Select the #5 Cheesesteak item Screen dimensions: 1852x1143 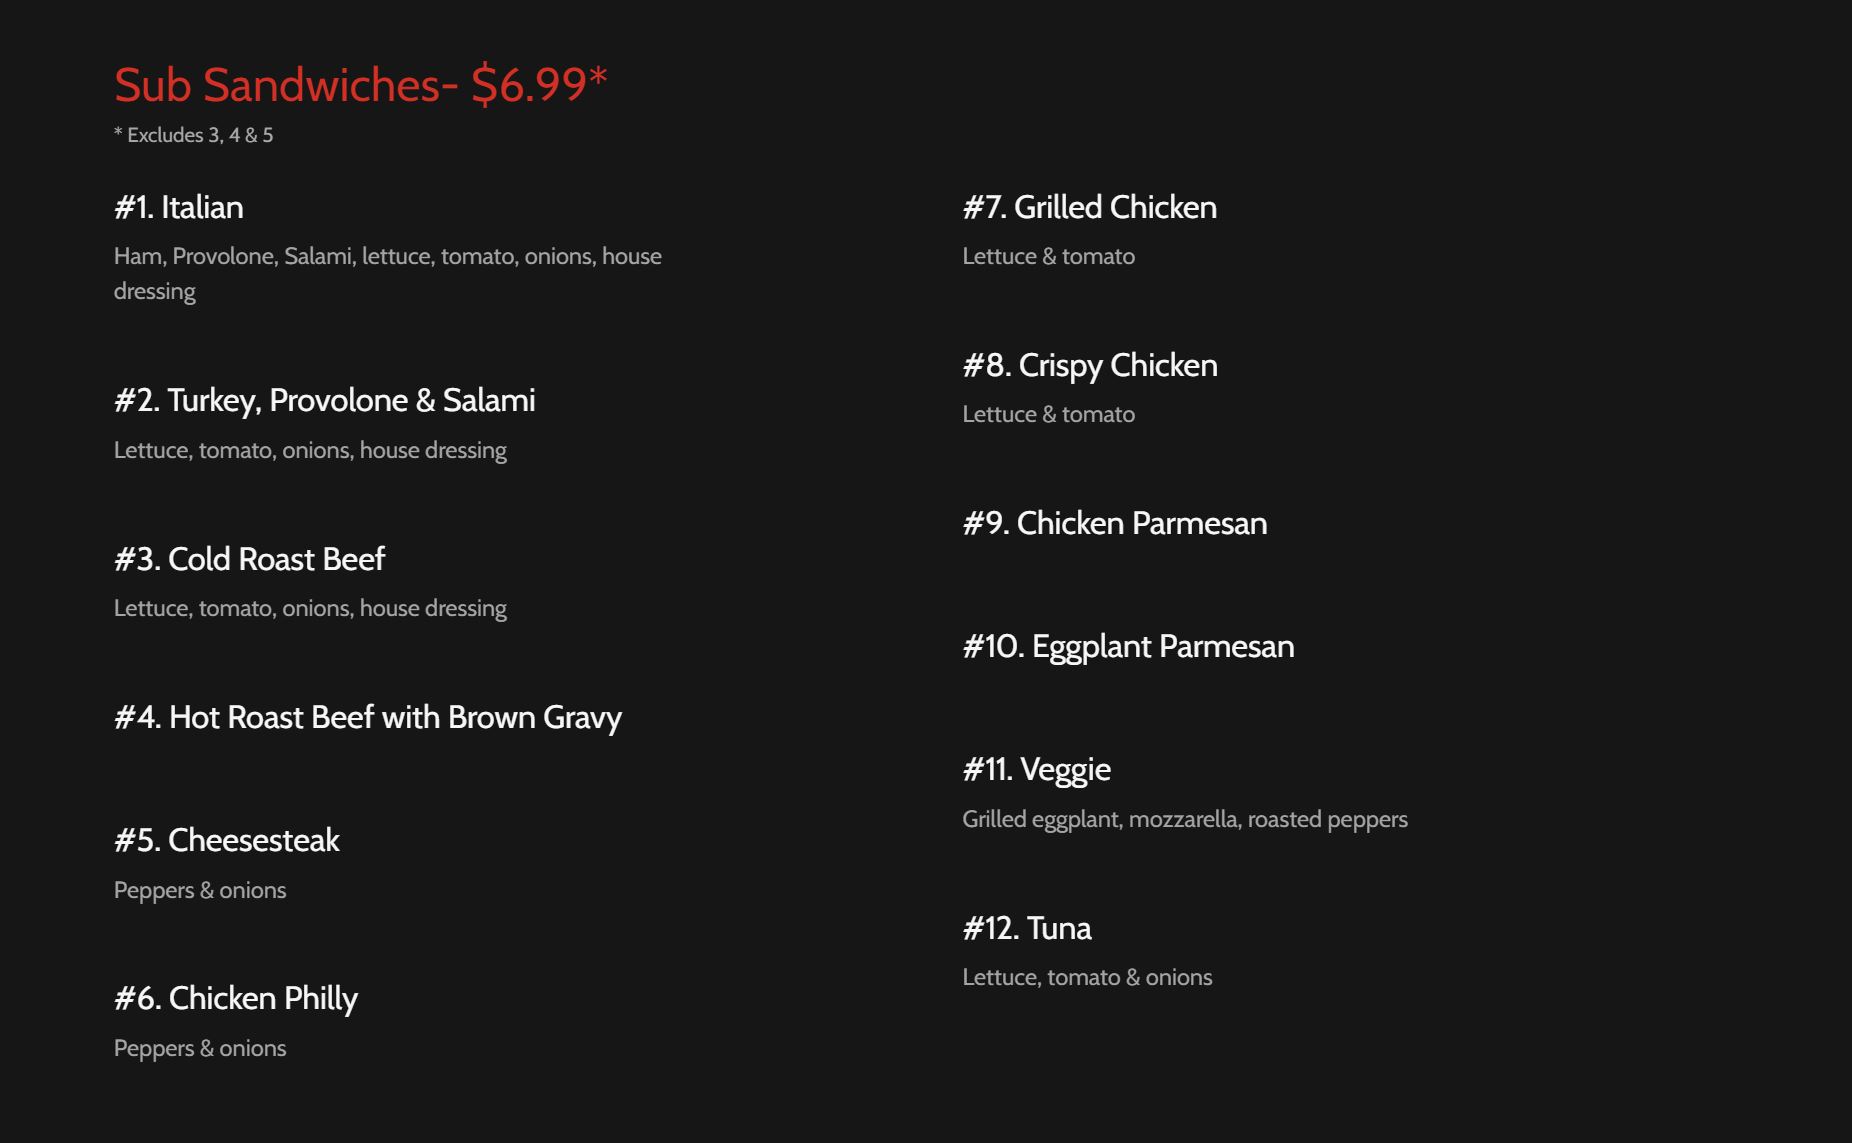(x=226, y=840)
